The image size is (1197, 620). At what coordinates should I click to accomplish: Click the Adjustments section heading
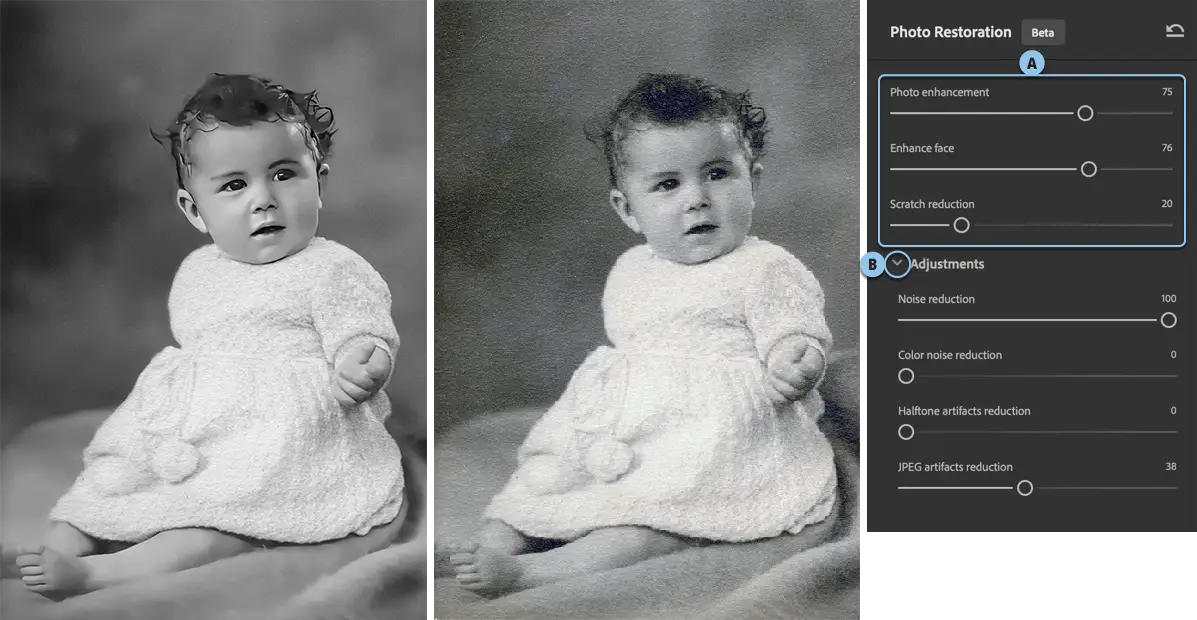(947, 264)
